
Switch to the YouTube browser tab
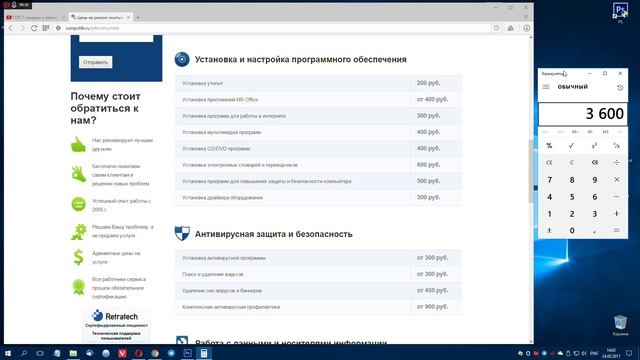[35, 18]
